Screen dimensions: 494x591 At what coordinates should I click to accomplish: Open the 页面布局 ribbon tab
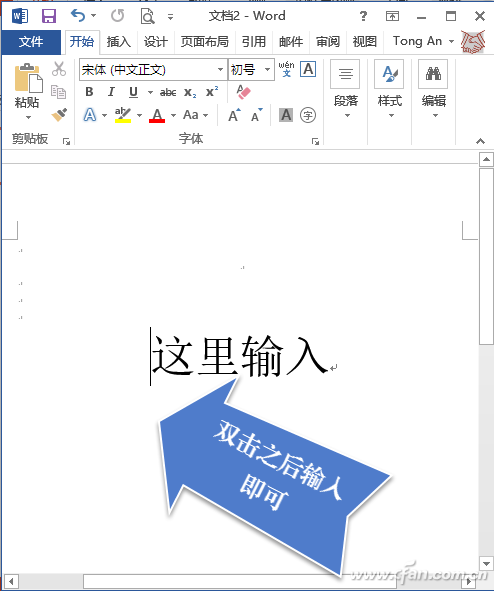pyautogui.click(x=205, y=41)
